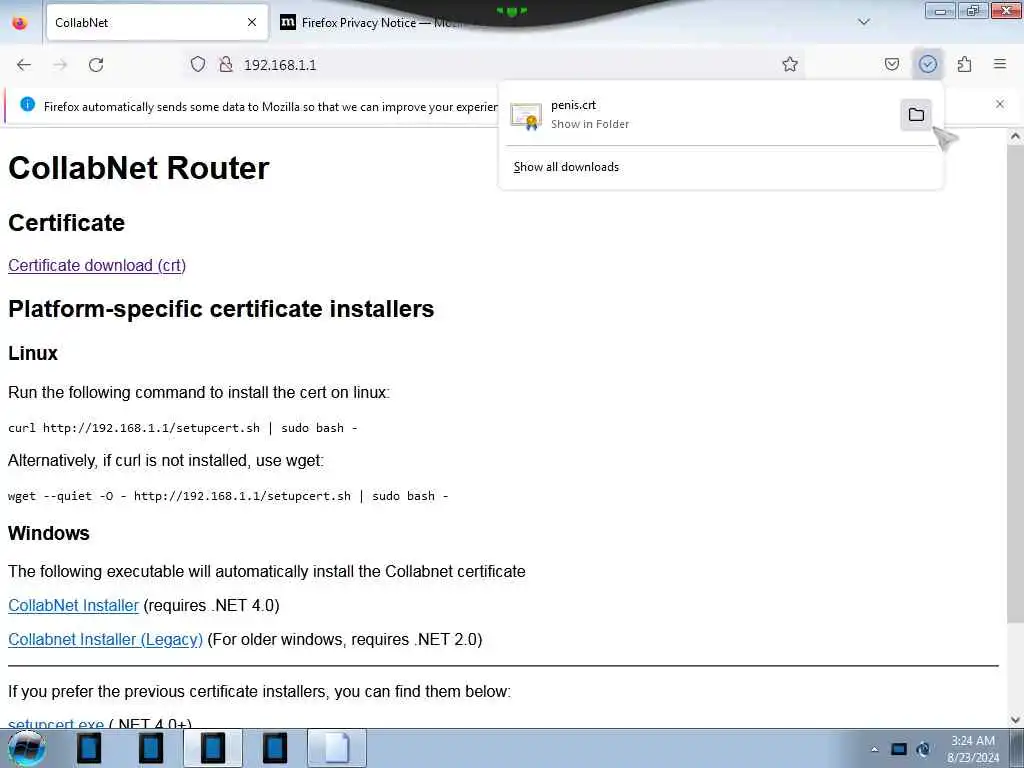Download the certificate via crt link

coord(97,265)
